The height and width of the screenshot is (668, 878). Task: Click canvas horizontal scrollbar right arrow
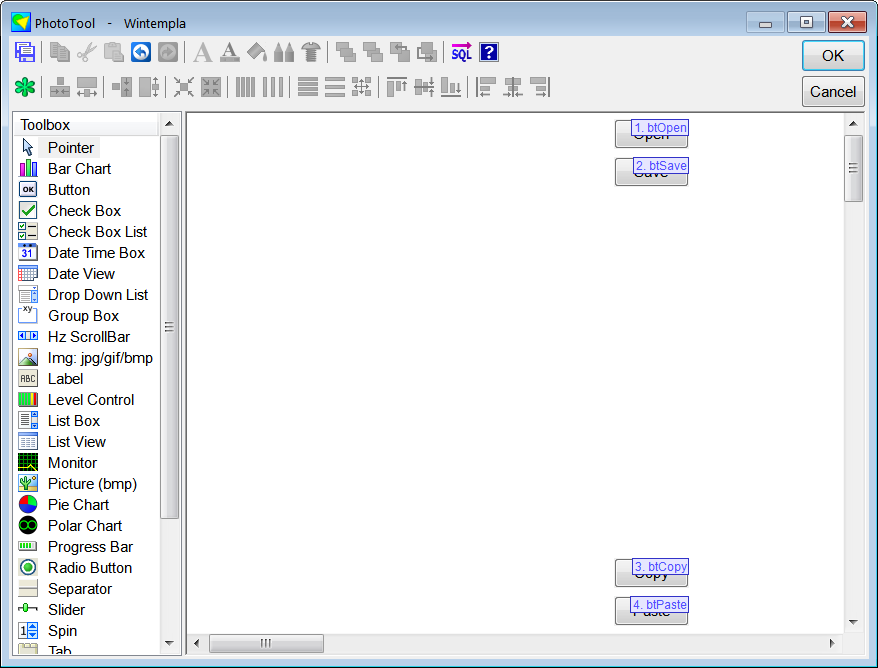pos(832,643)
